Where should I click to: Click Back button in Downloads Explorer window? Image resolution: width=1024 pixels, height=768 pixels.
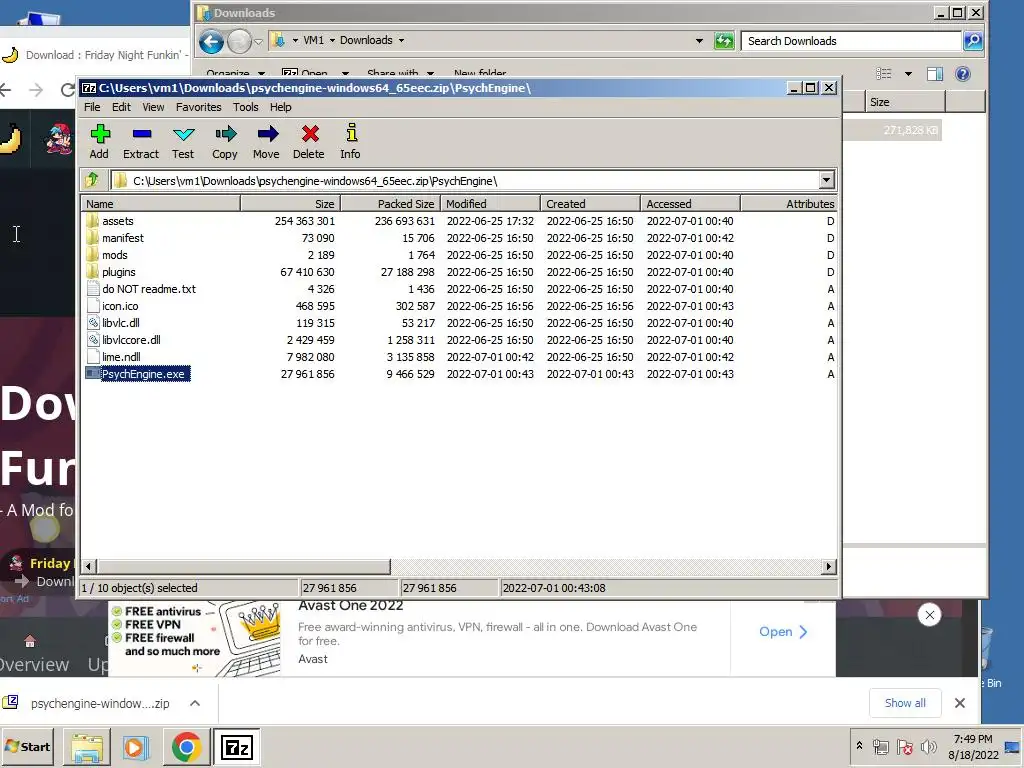pos(211,42)
